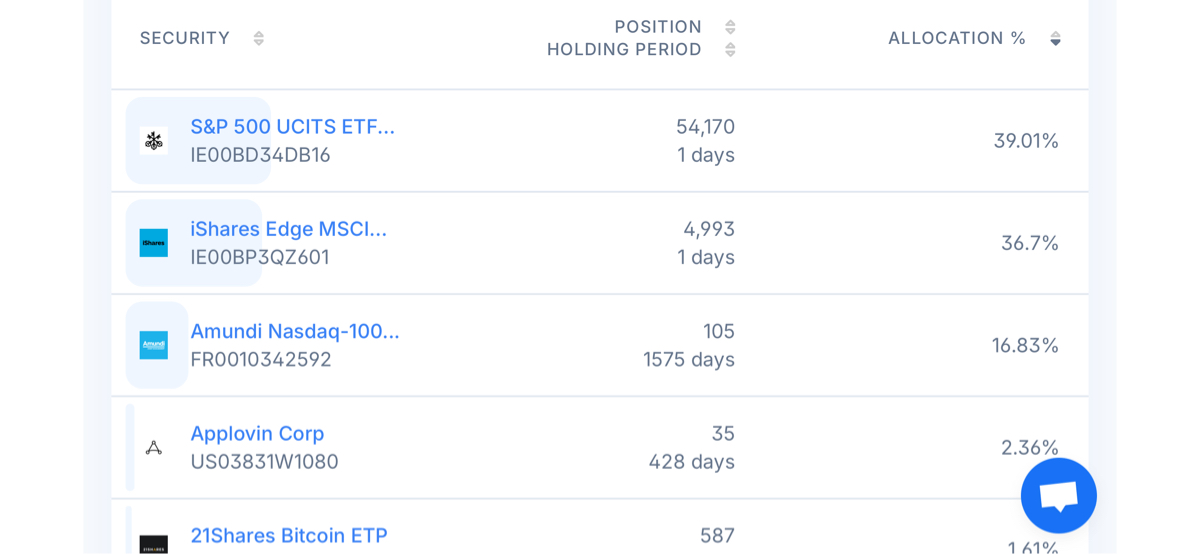This screenshot has height=554, width=1200.
Task: Click the 21Shares logo icon
Action: point(154,545)
